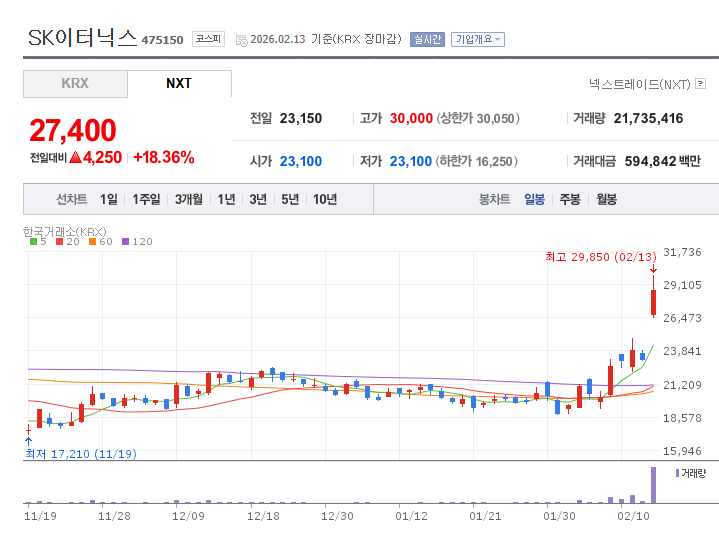Click the 전일 value 23,150

(301, 118)
